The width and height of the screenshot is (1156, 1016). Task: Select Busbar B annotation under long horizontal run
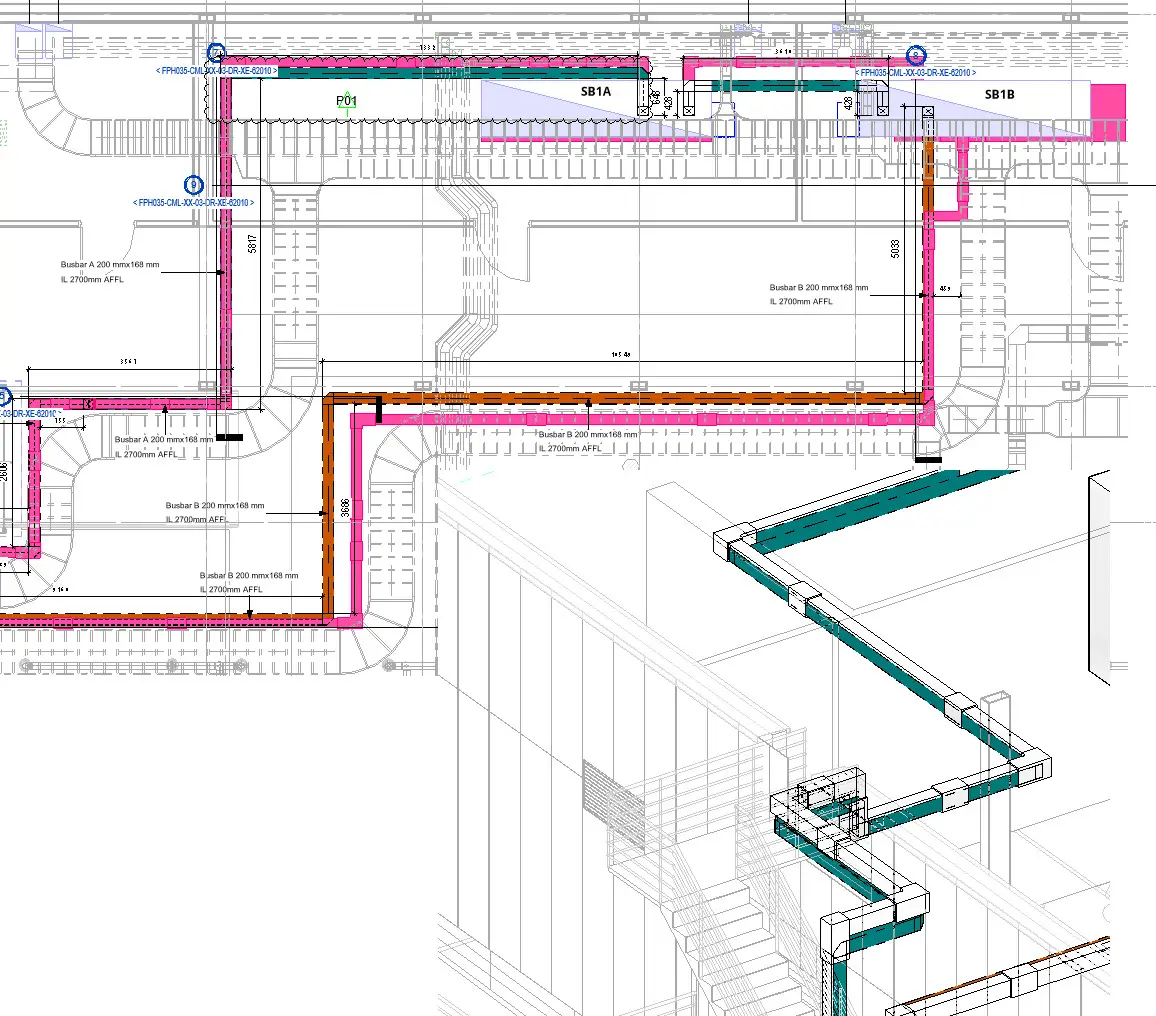(588, 441)
